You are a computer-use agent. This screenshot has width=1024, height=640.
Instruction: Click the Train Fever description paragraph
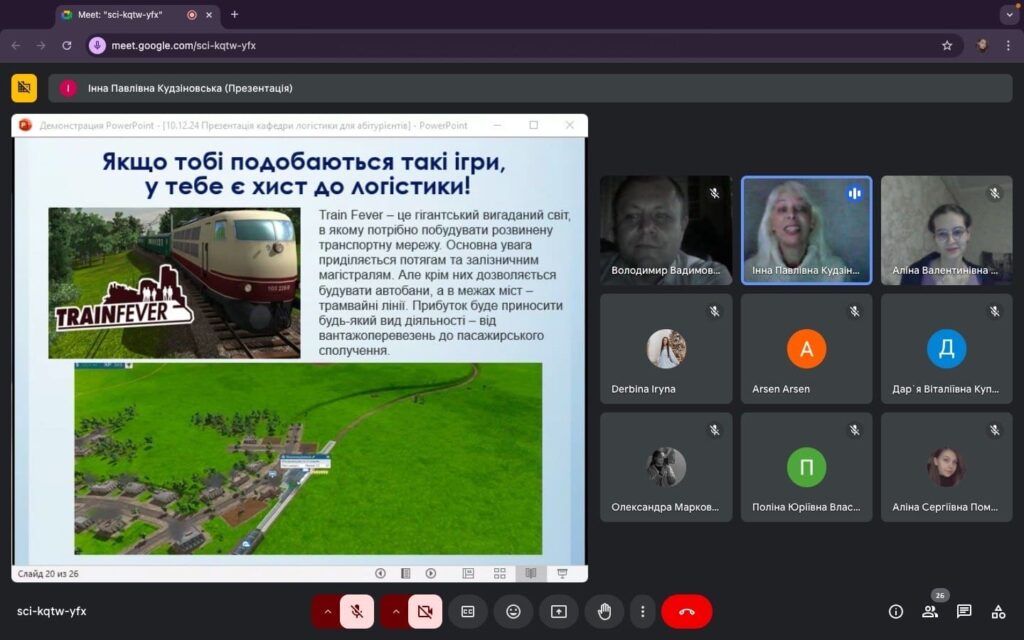pos(445,282)
